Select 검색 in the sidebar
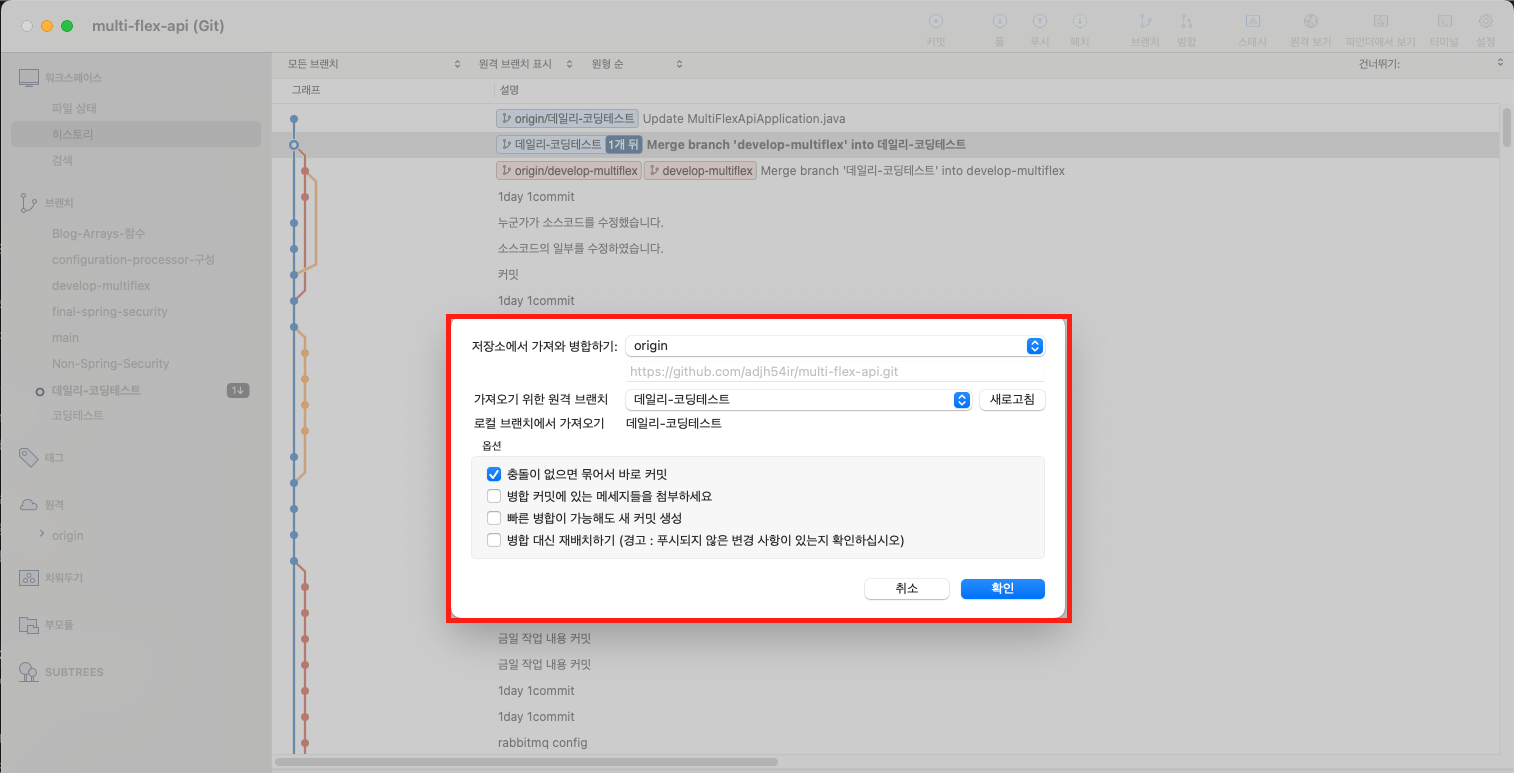 click(x=62, y=160)
